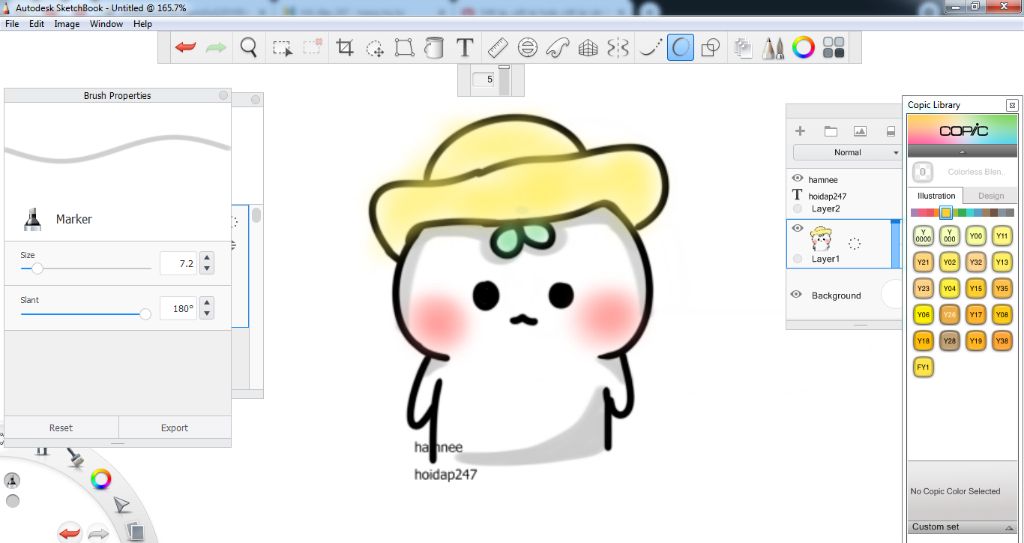Select the Transform/Distort tool
The height and width of the screenshot is (543, 1024).
tap(404, 48)
